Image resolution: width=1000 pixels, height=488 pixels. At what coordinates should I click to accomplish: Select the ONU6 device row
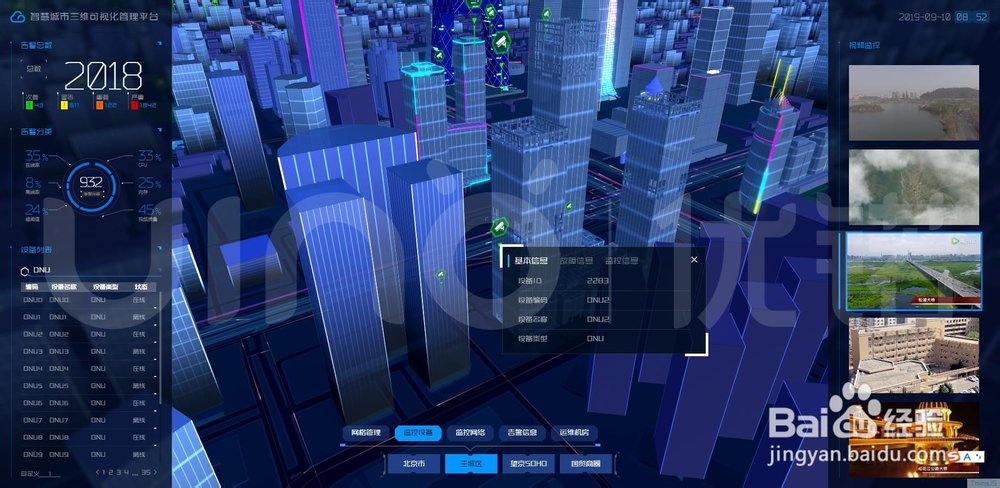pos(88,403)
